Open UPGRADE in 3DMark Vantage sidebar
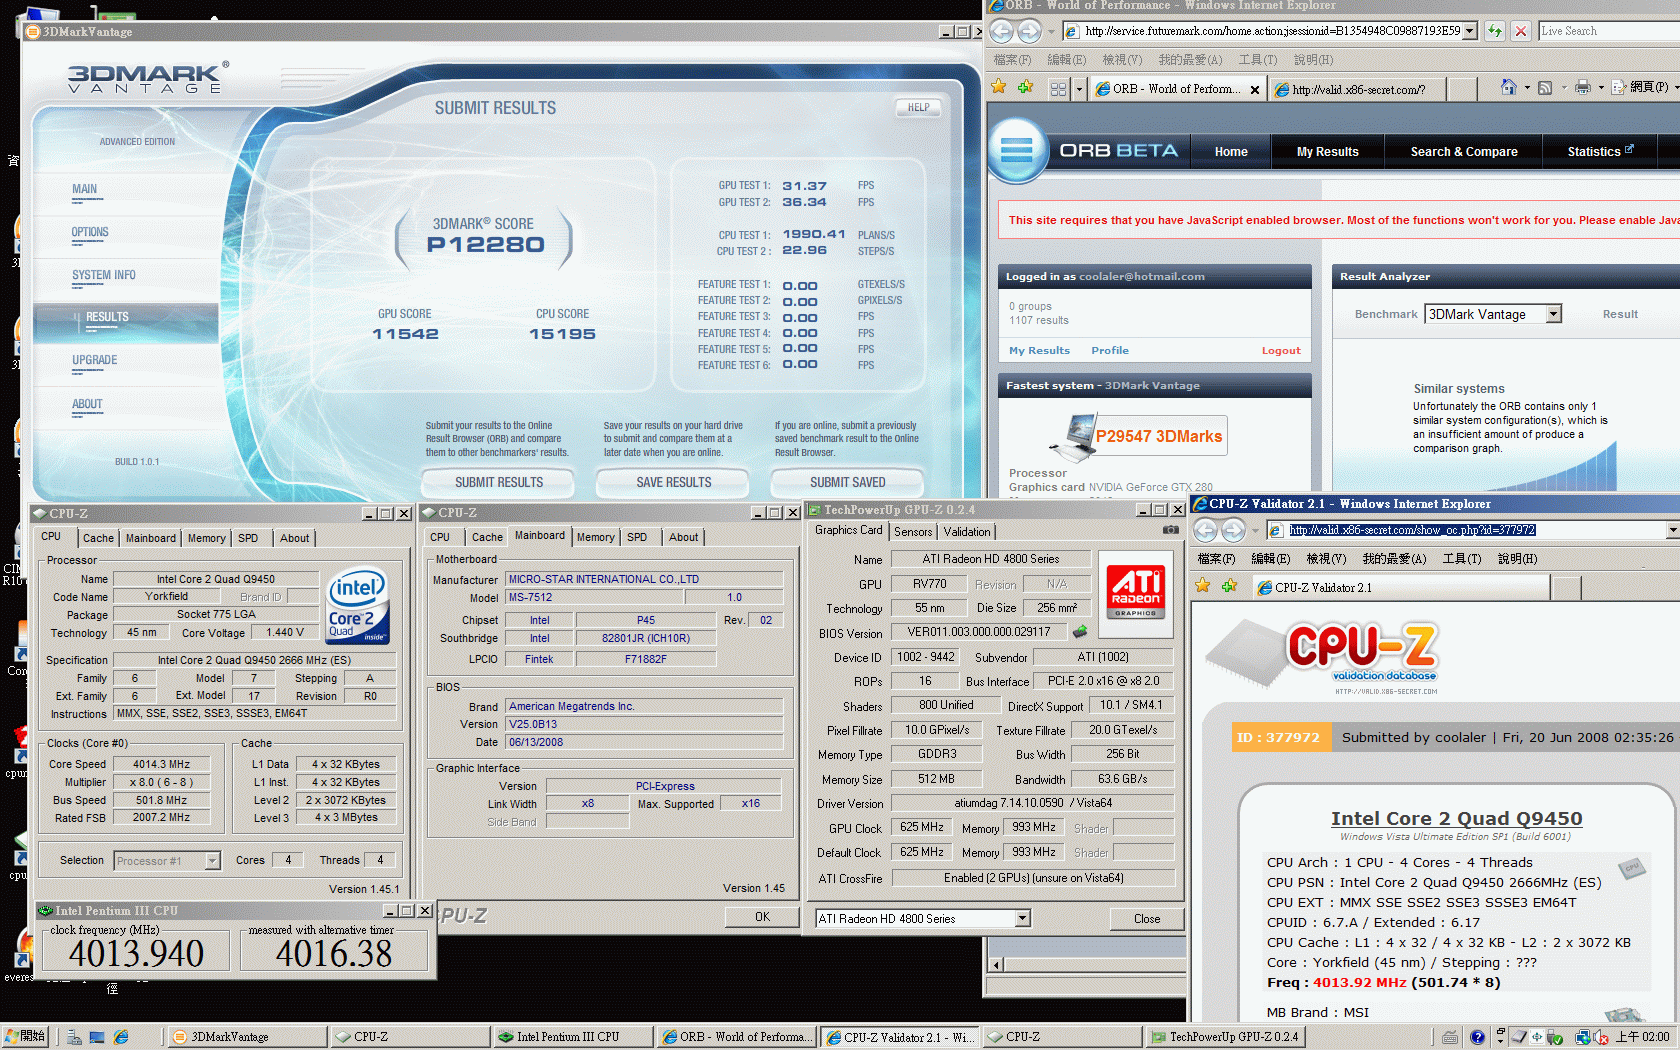 point(94,360)
